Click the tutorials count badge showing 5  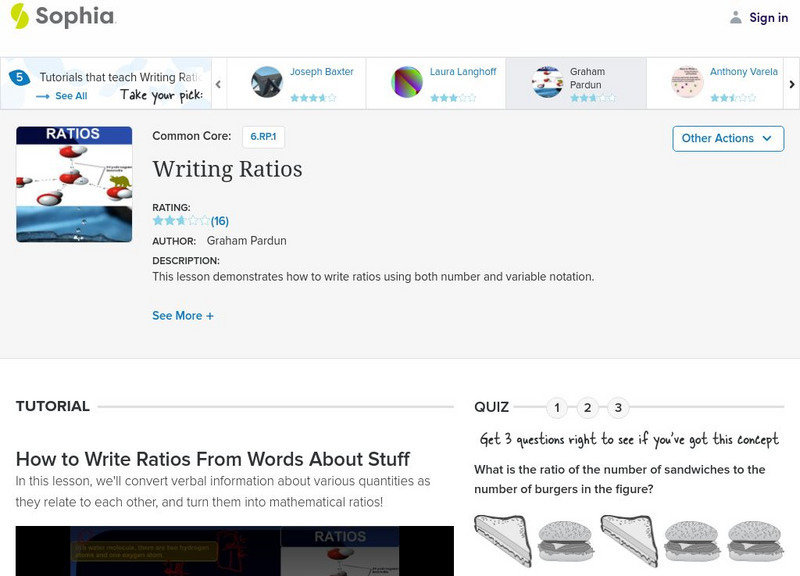click(x=19, y=77)
